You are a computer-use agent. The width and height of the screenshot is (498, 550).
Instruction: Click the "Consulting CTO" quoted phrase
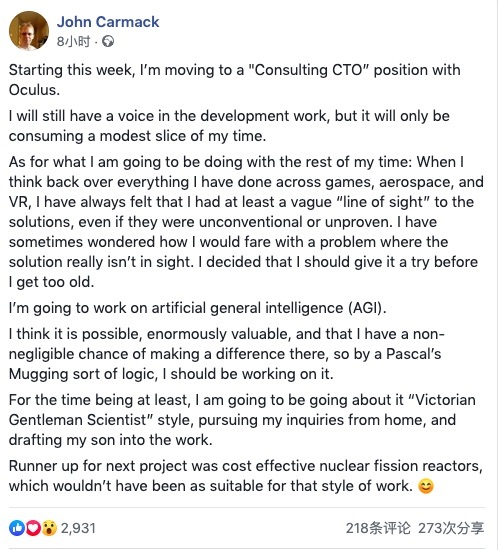pyautogui.click(x=308, y=70)
